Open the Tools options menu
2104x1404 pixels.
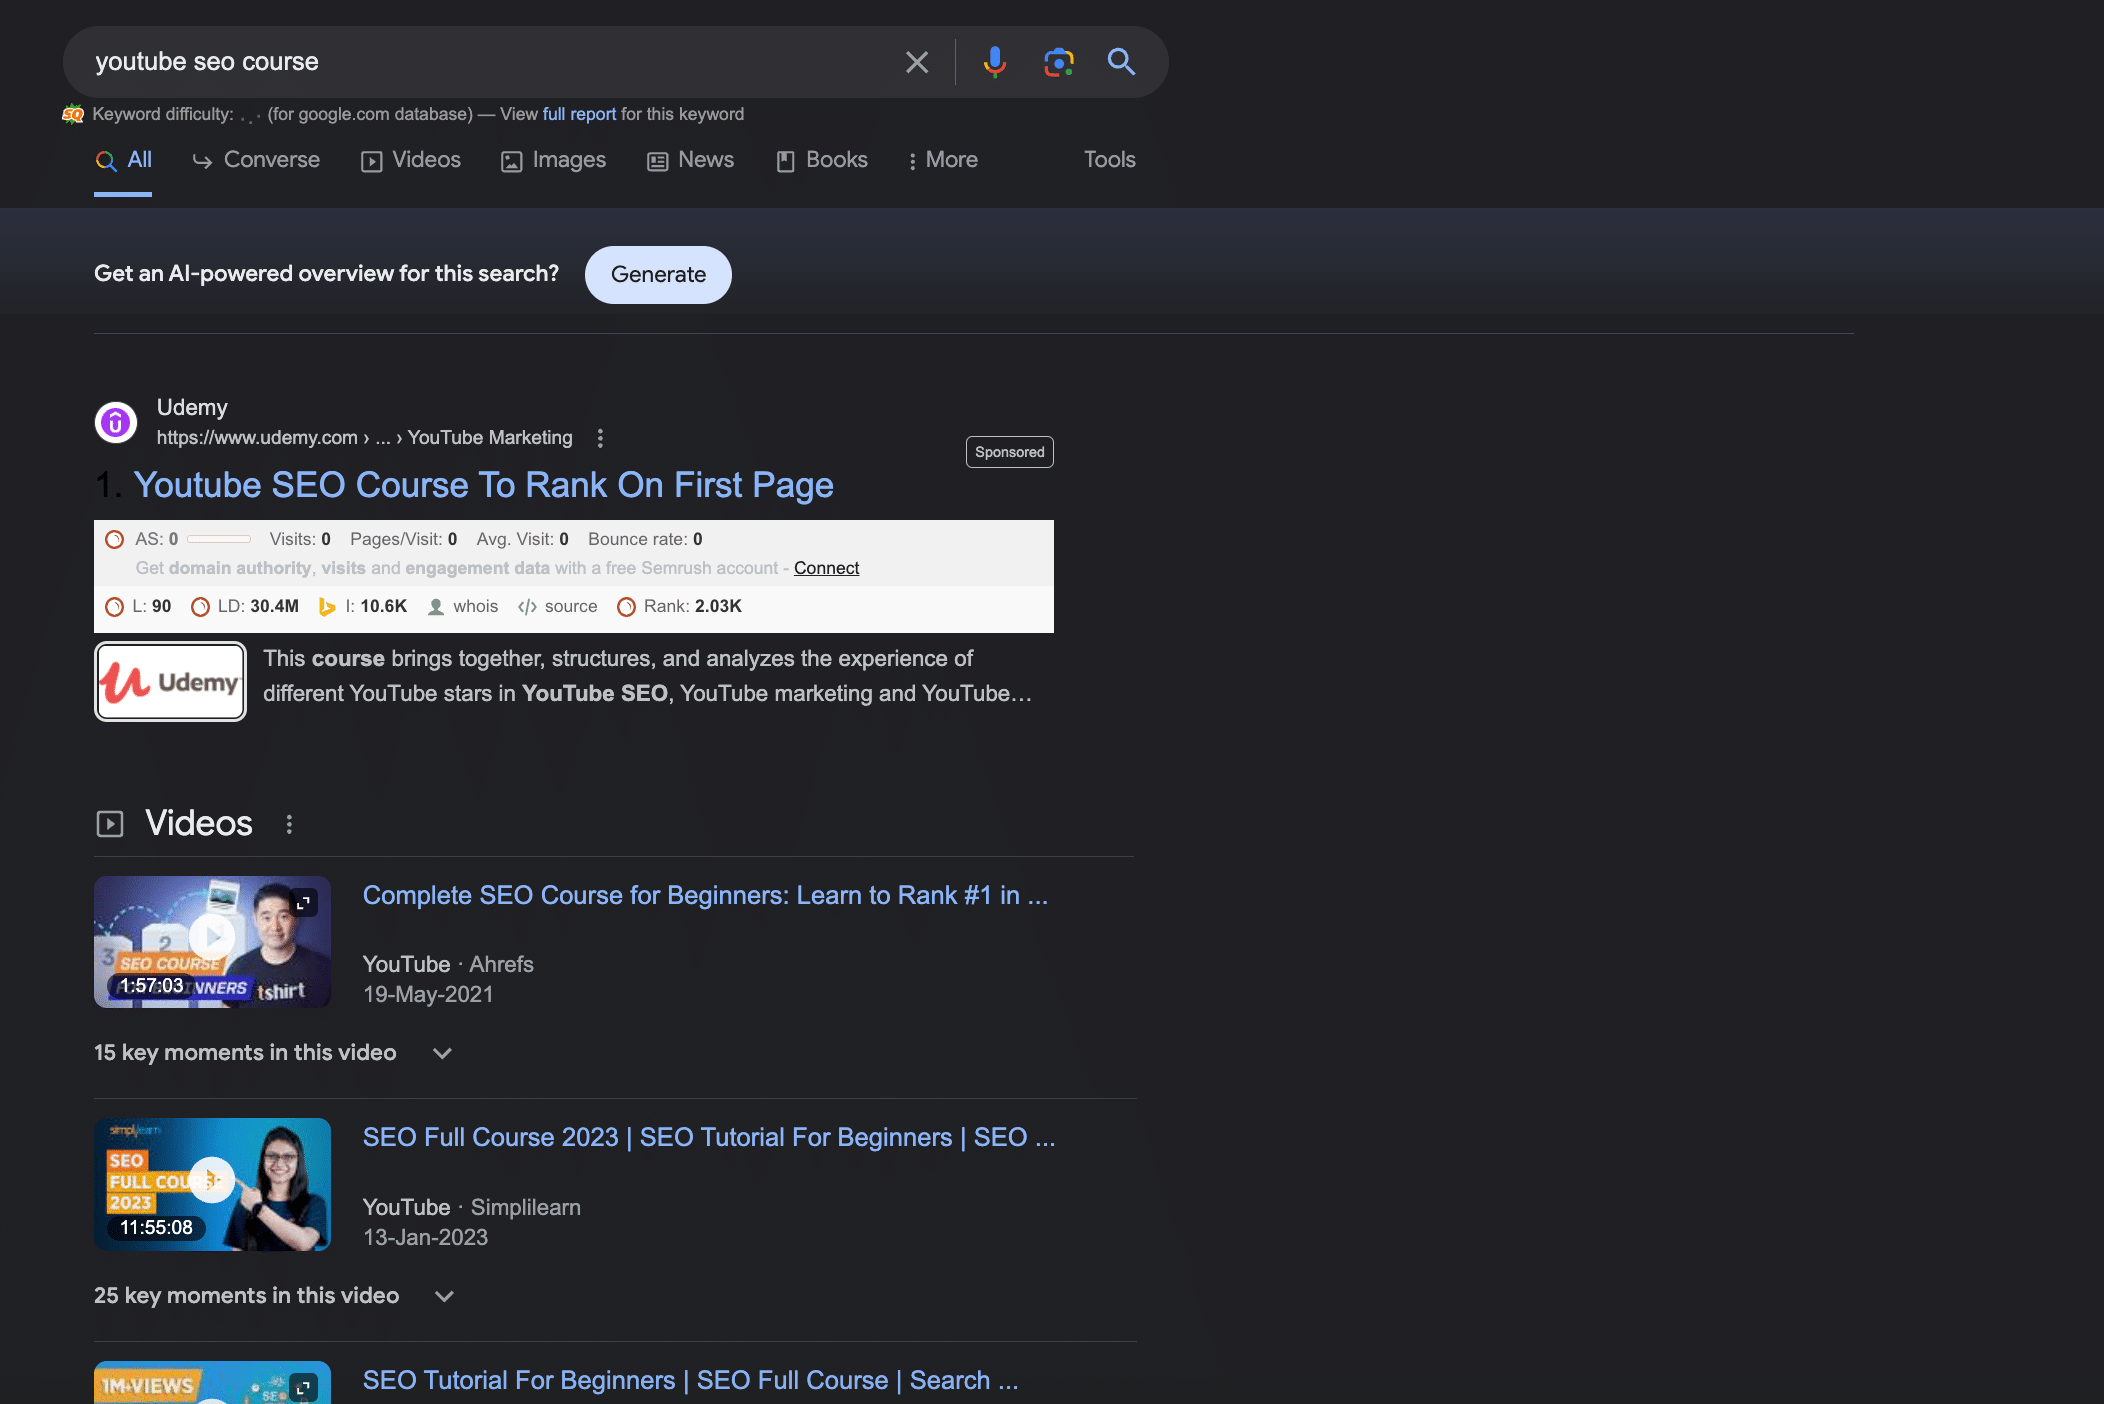(1109, 160)
